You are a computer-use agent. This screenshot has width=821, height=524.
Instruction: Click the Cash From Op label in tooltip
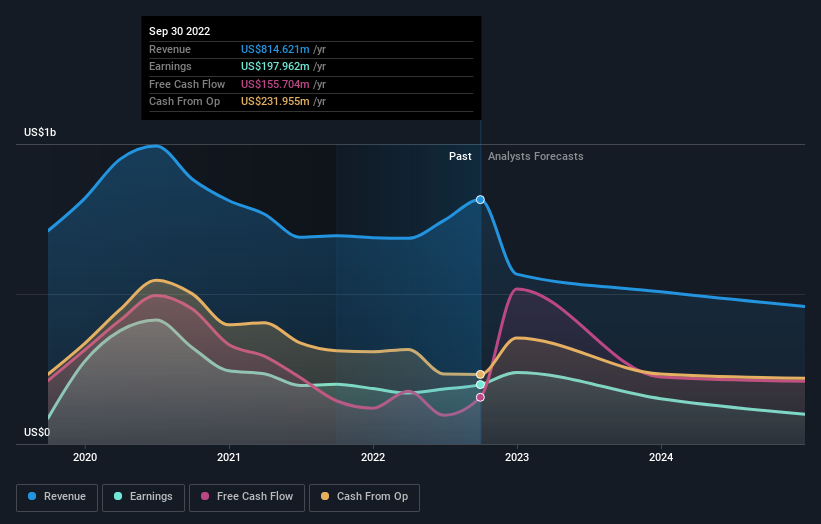coord(184,102)
